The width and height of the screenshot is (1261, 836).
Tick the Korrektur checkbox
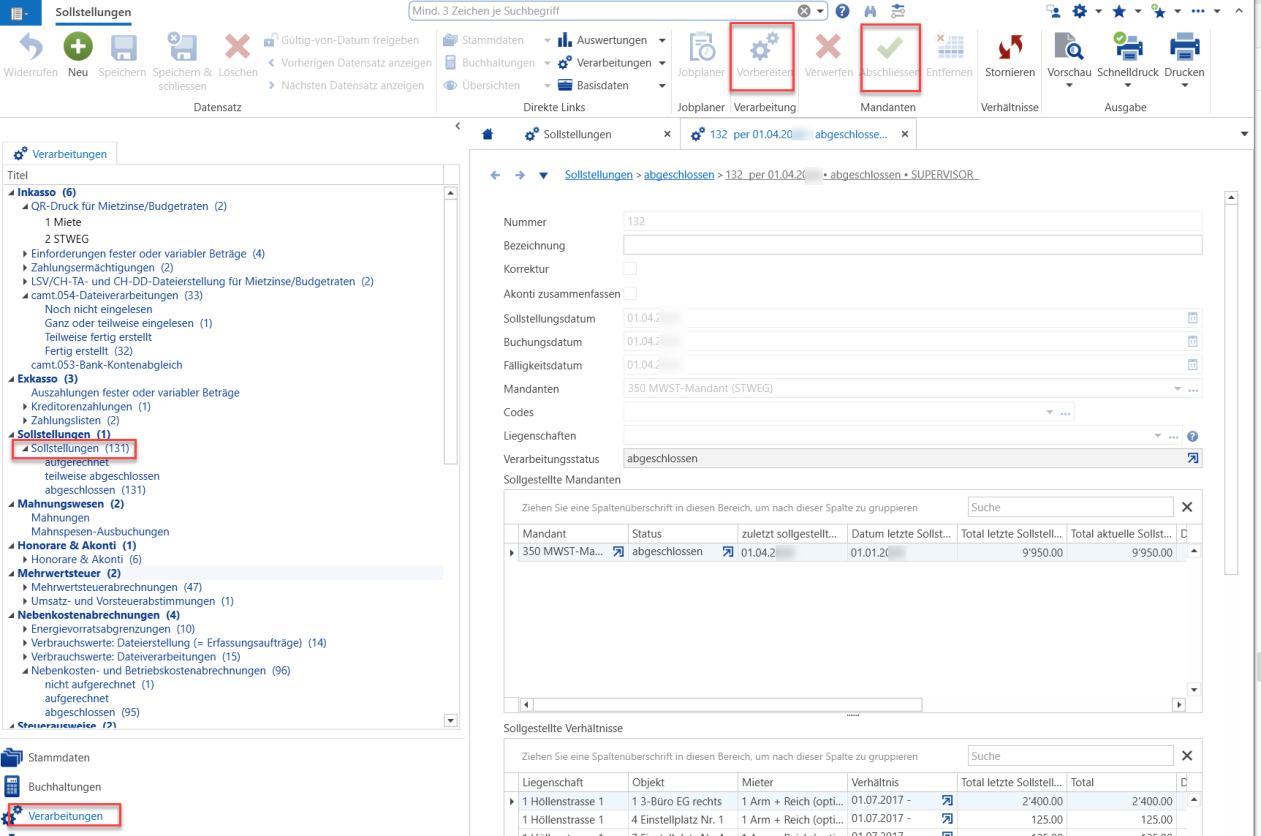pyautogui.click(x=630, y=269)
